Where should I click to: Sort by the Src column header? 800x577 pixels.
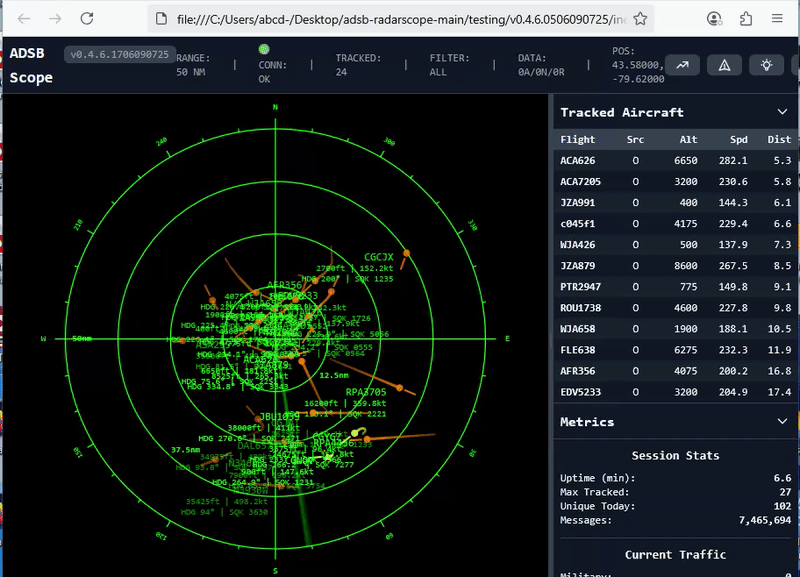(x=635, y=140)
